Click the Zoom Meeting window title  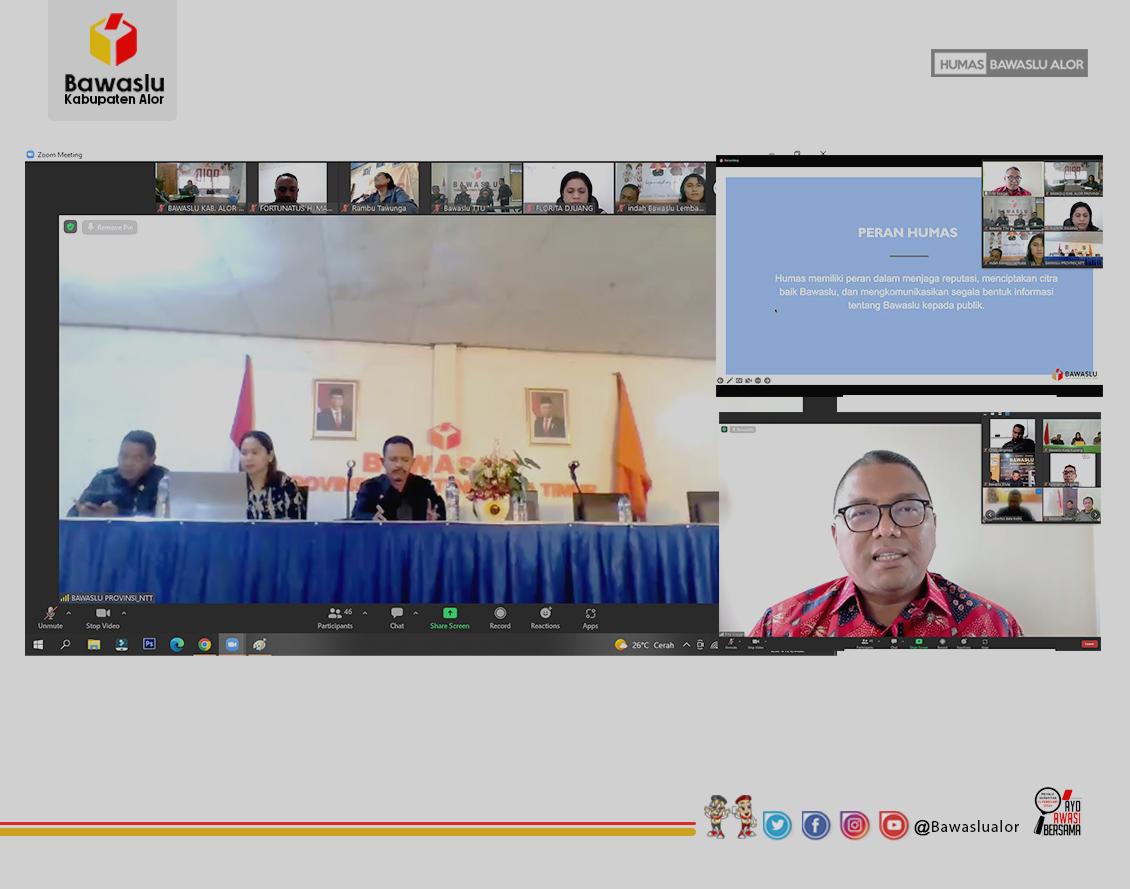[60, 154]
